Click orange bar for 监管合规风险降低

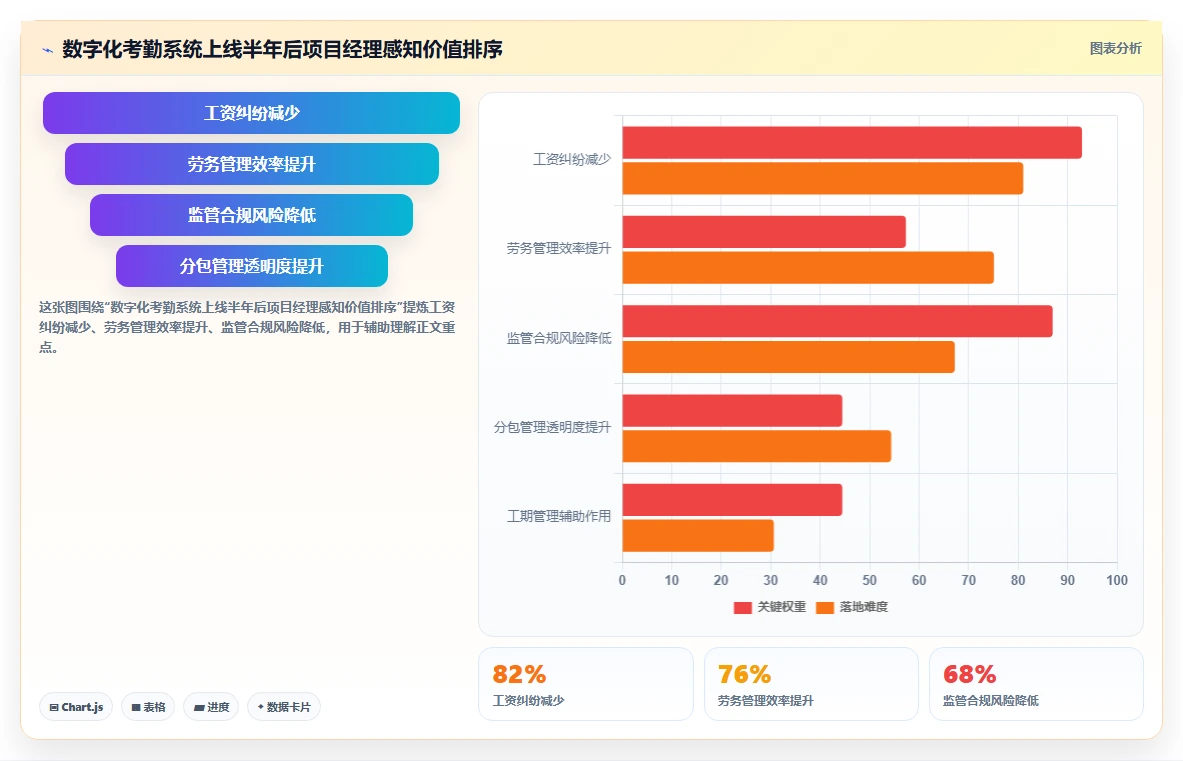(x=788, y=357)
